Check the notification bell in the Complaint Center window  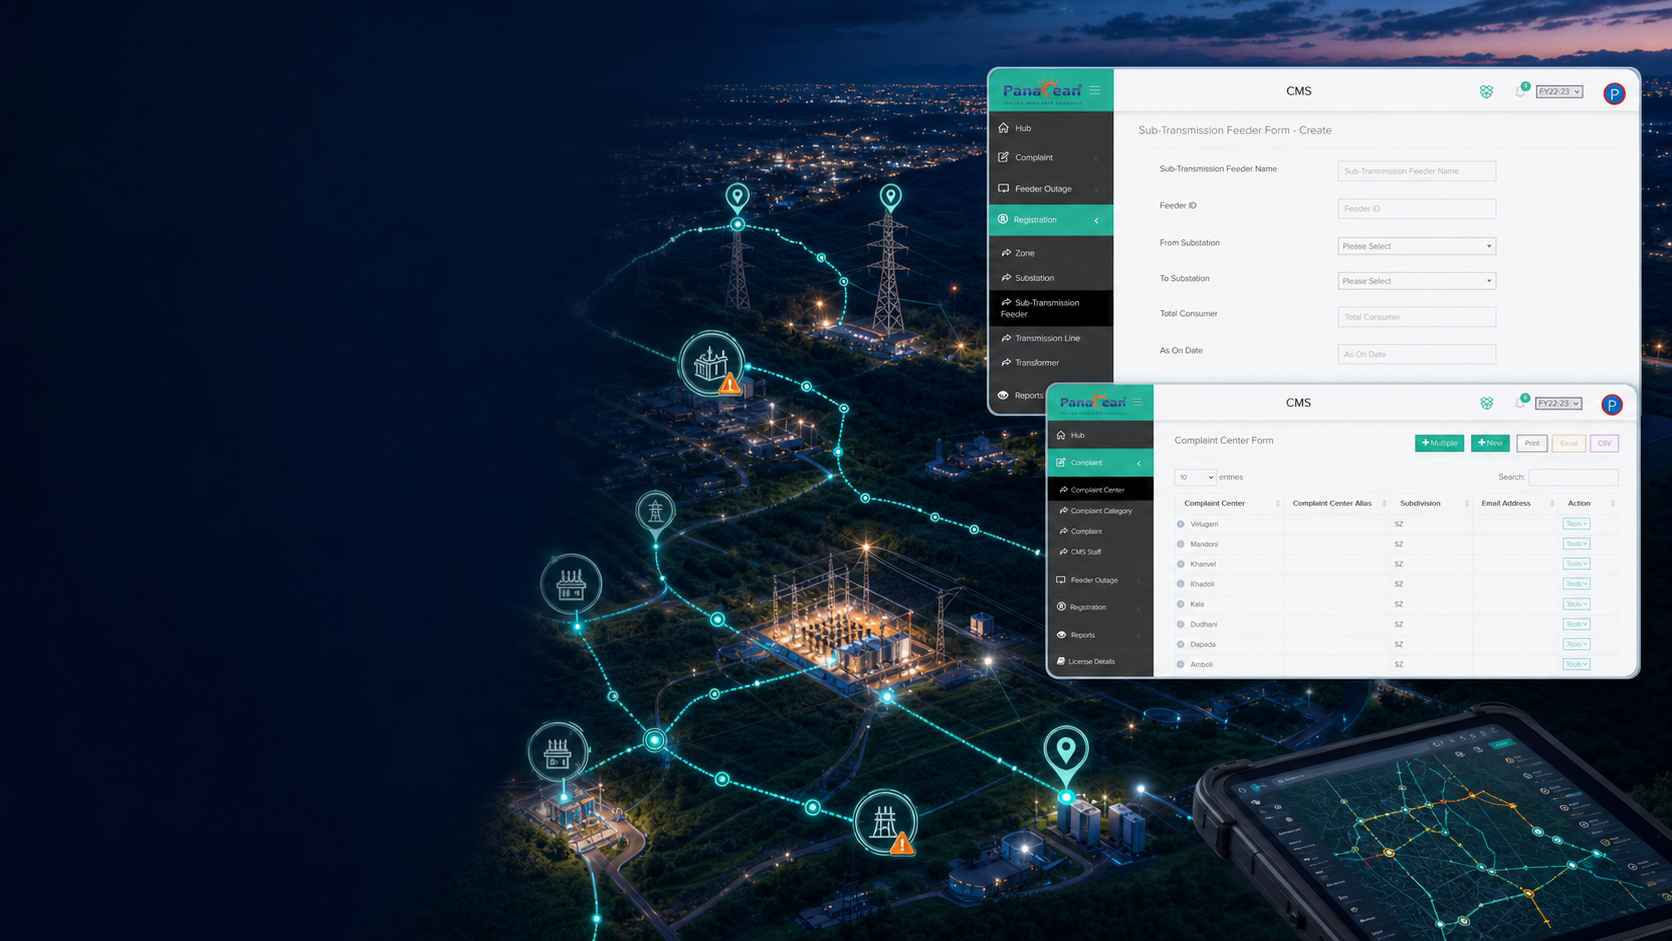click(1520, 402)
